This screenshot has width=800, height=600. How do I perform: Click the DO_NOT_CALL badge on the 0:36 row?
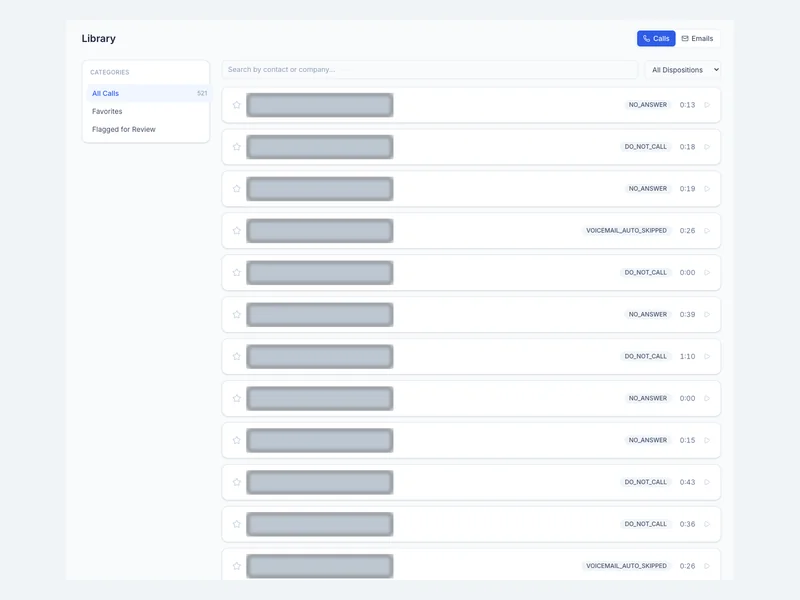645,524
